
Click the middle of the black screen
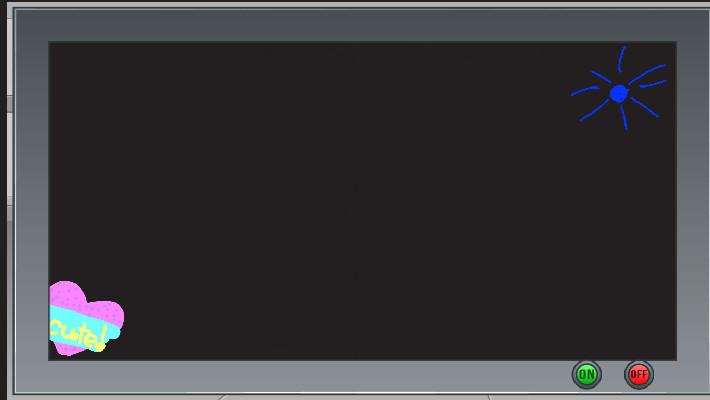point(362,201)
